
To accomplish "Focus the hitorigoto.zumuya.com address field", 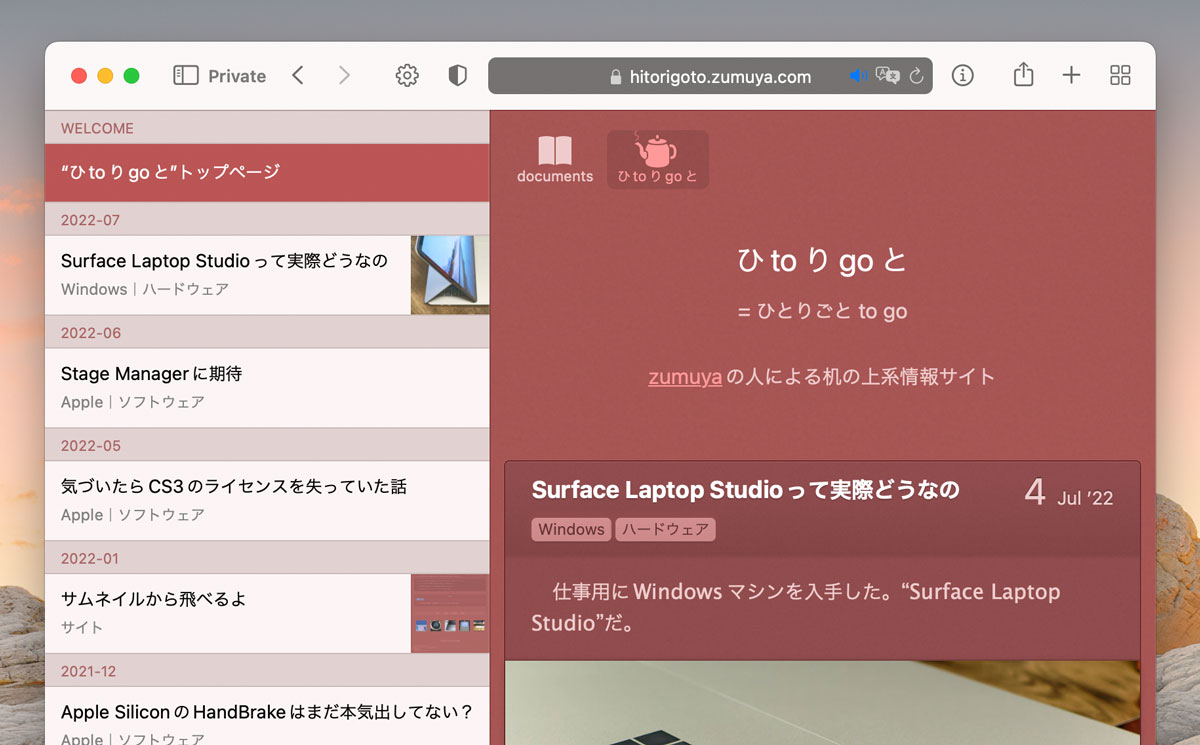I will (710, 76).
